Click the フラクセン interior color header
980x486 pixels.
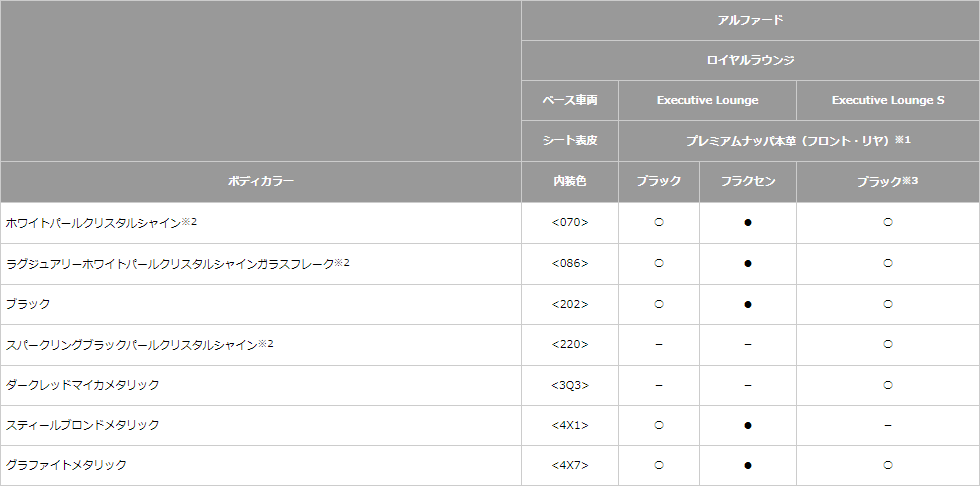(748, 182)
